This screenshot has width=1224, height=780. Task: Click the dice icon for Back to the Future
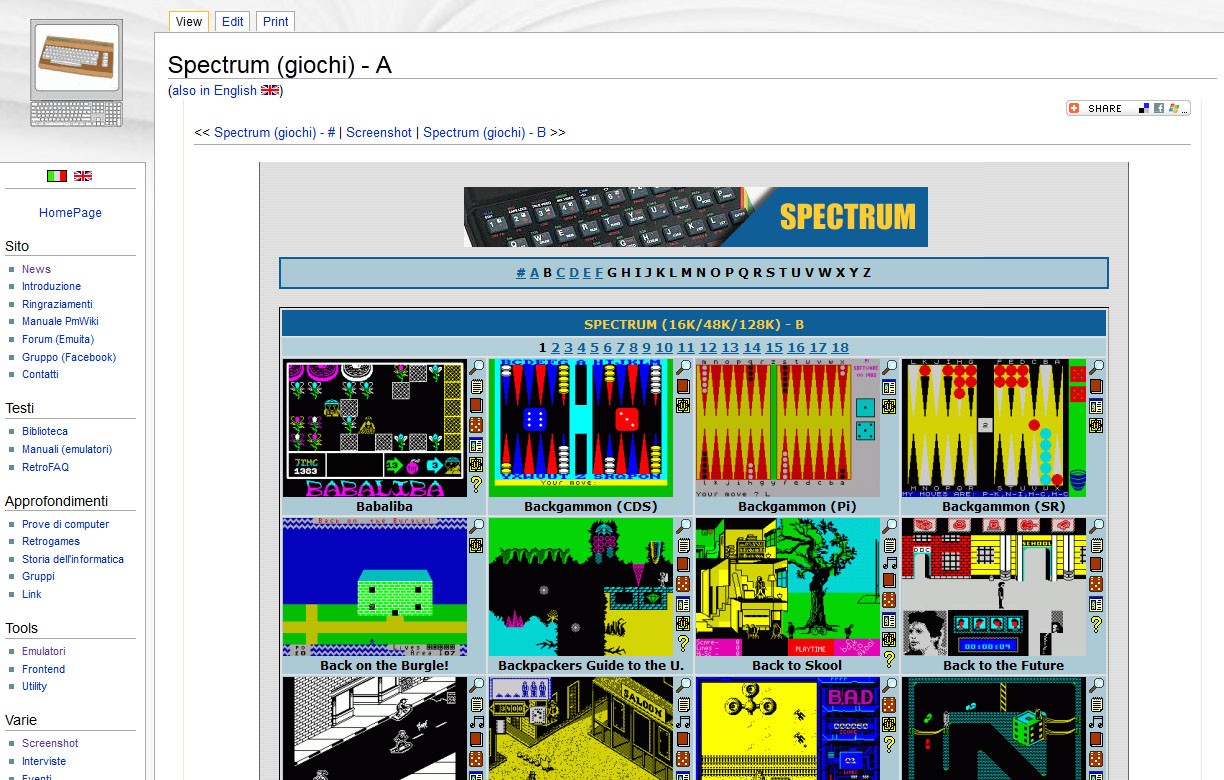click(x=1096, y=584)
